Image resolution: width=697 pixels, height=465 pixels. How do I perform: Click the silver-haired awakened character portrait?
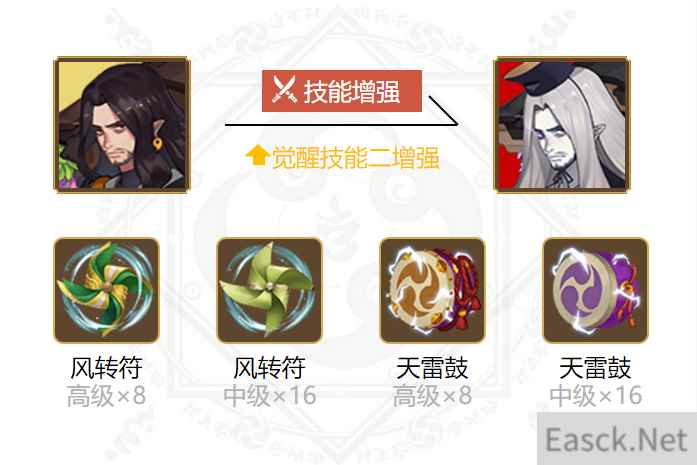coord(562,124)
